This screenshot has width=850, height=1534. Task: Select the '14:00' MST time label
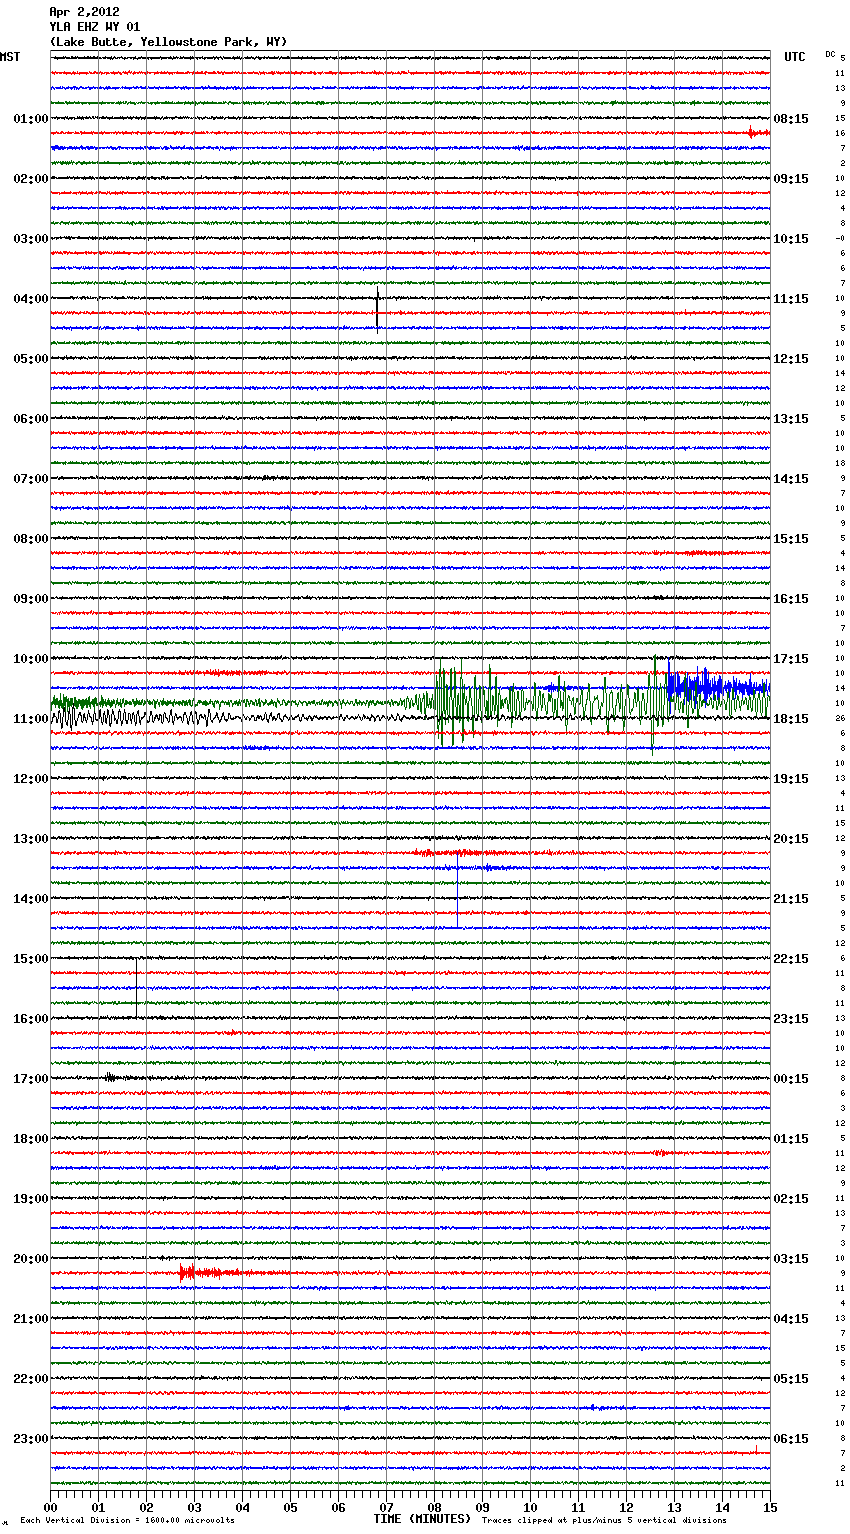click(x=31, y=899)
